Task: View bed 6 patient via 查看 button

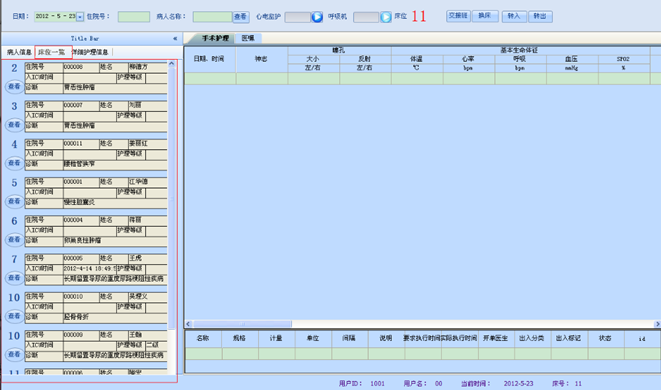Action: 14,239
